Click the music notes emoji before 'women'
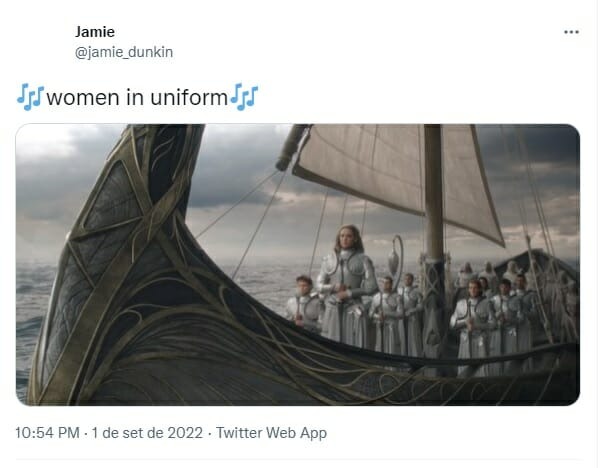This screenshot has width=600, height=468. tap(31, 97)
